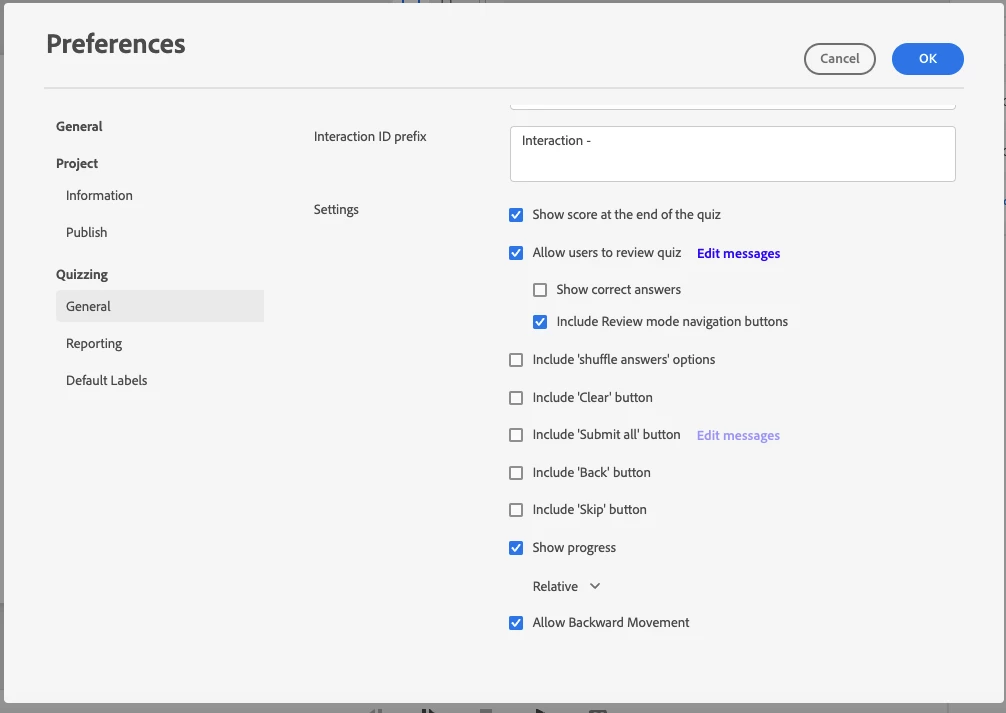Viewport: 1006px width, 713px height.
Task: Toggle 'Include Review mode navigation buttons'
Action: click(540, 322)
